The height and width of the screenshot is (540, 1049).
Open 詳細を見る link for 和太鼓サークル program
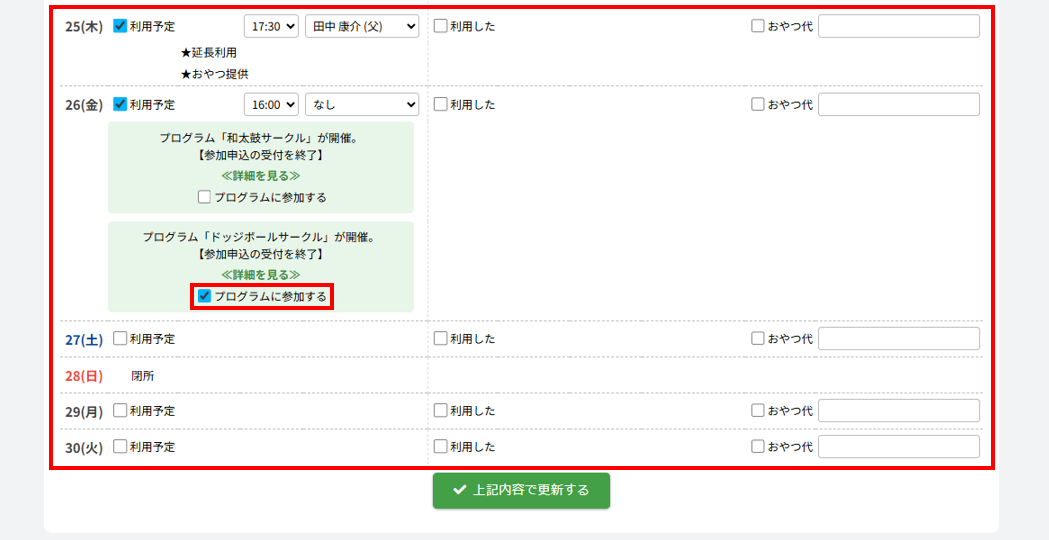[260, 175]
